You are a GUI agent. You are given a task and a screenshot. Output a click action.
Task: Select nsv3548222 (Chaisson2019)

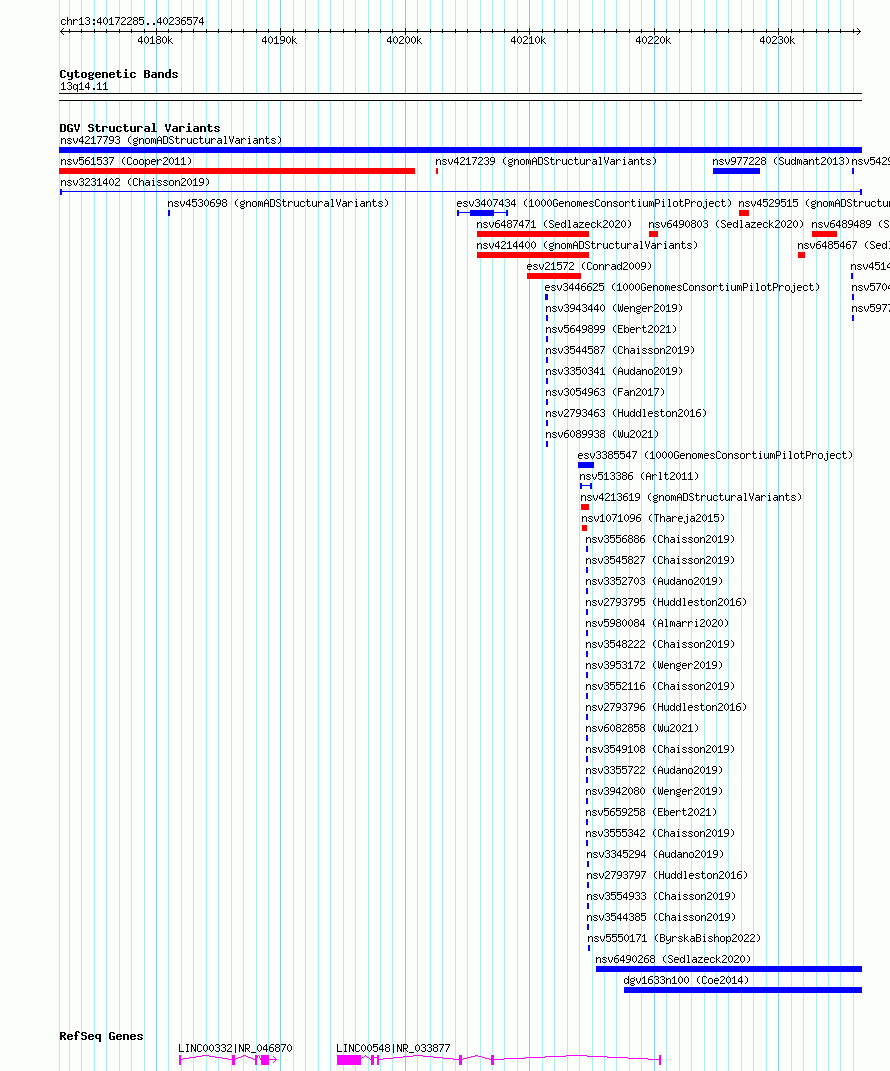coord(660,644)
